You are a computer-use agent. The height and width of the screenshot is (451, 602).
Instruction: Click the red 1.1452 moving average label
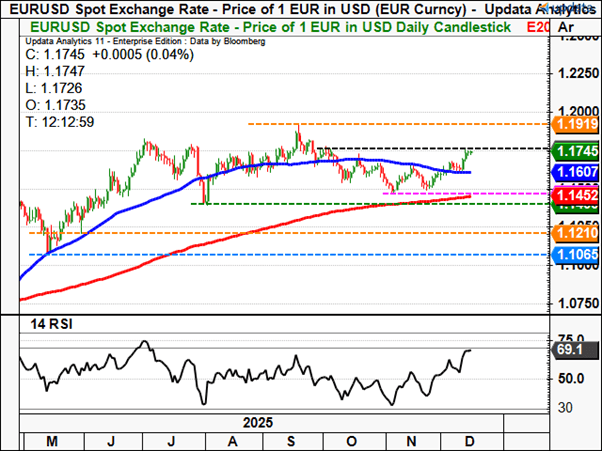click(574, 197)
